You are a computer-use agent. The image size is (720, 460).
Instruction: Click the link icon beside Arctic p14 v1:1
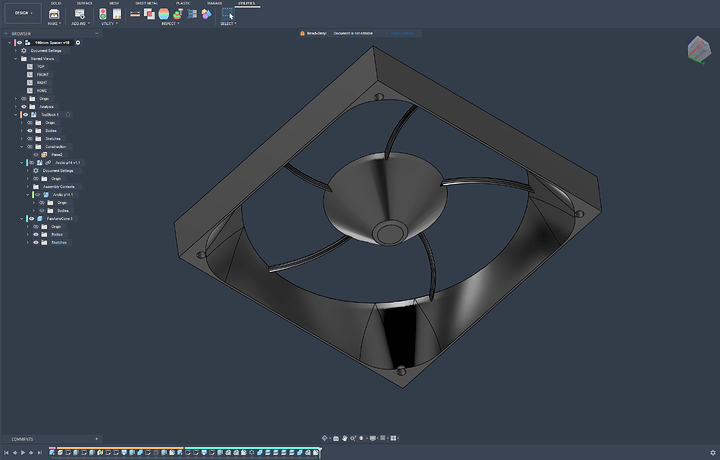(48, 163)
